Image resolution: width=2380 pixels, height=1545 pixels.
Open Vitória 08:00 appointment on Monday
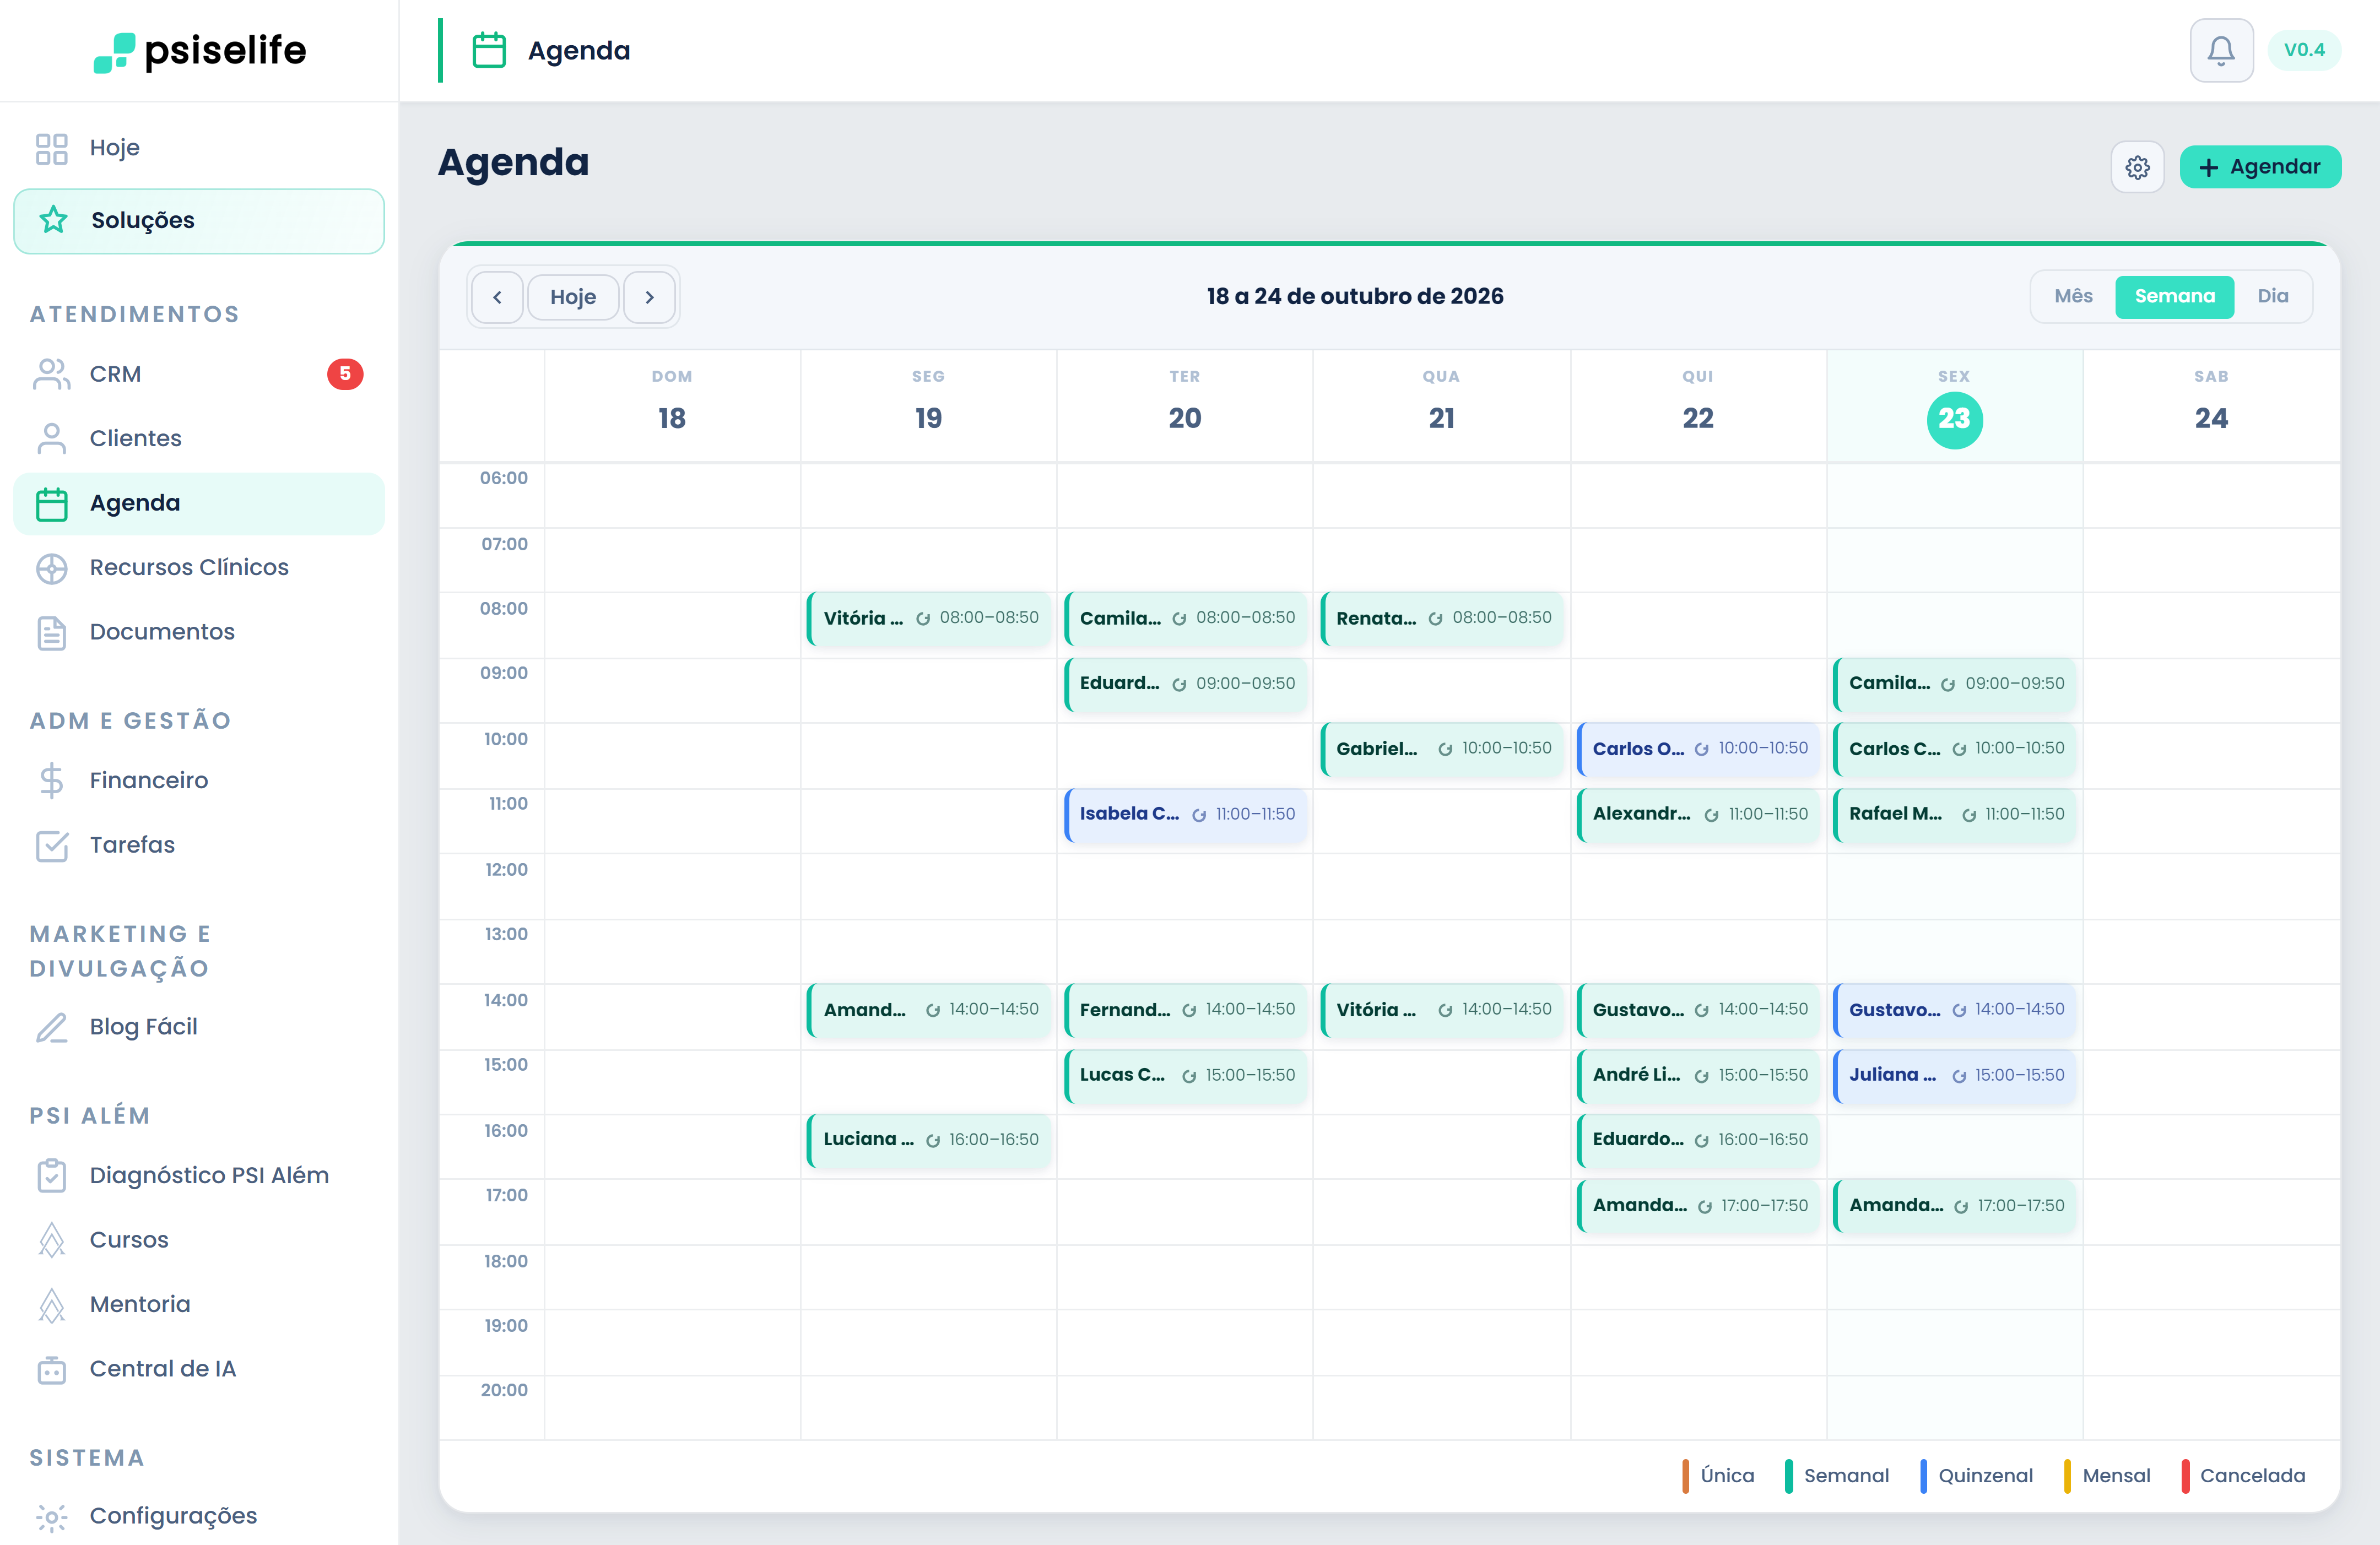[929, 618]
